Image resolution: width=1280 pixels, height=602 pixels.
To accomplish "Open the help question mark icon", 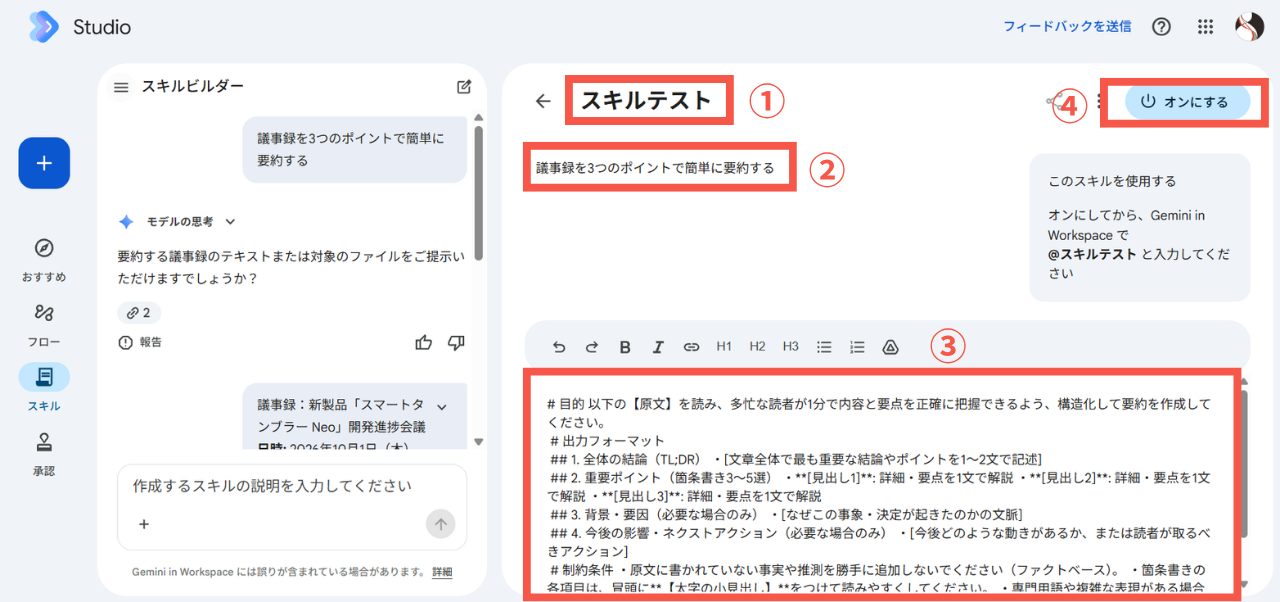I will (x=1161, y=27).
